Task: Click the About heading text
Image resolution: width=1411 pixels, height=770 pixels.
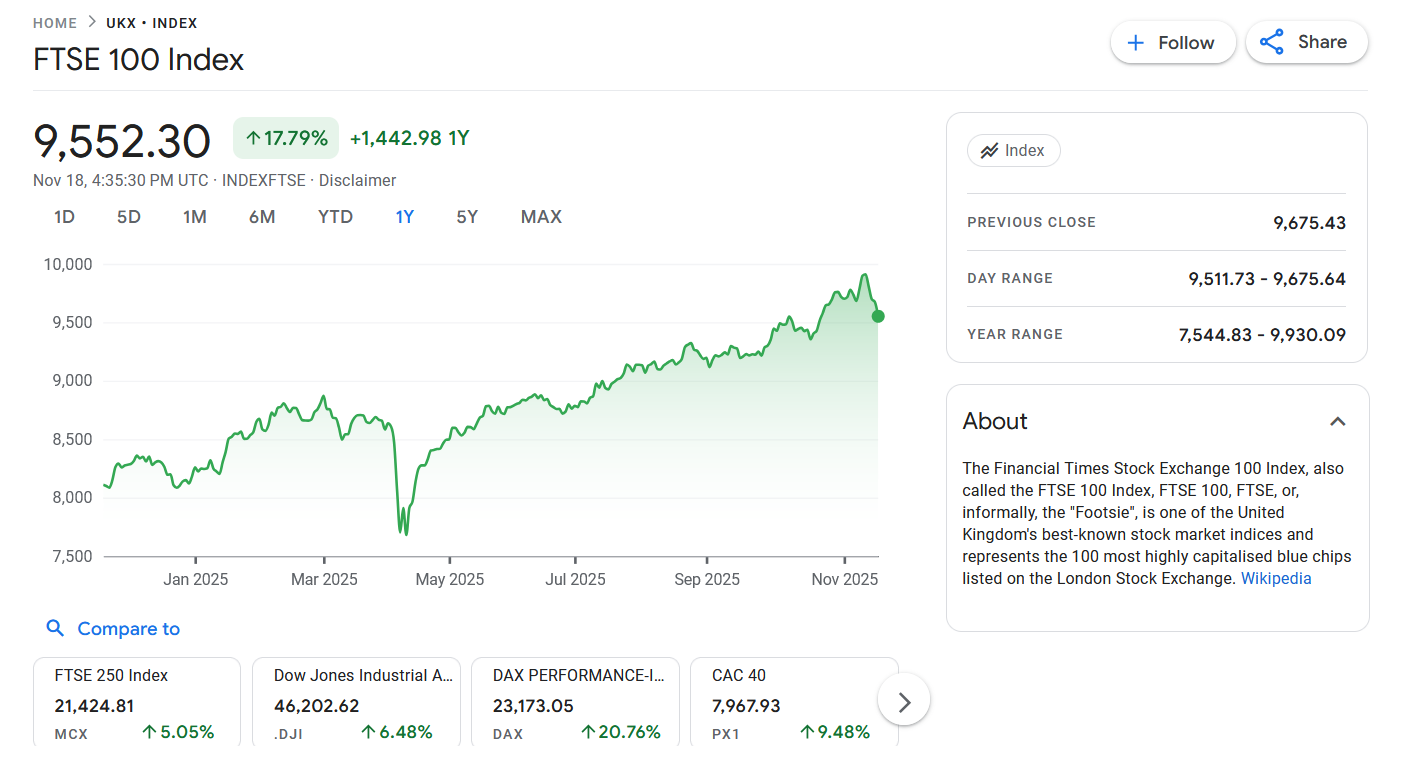Action: (995, 421)
